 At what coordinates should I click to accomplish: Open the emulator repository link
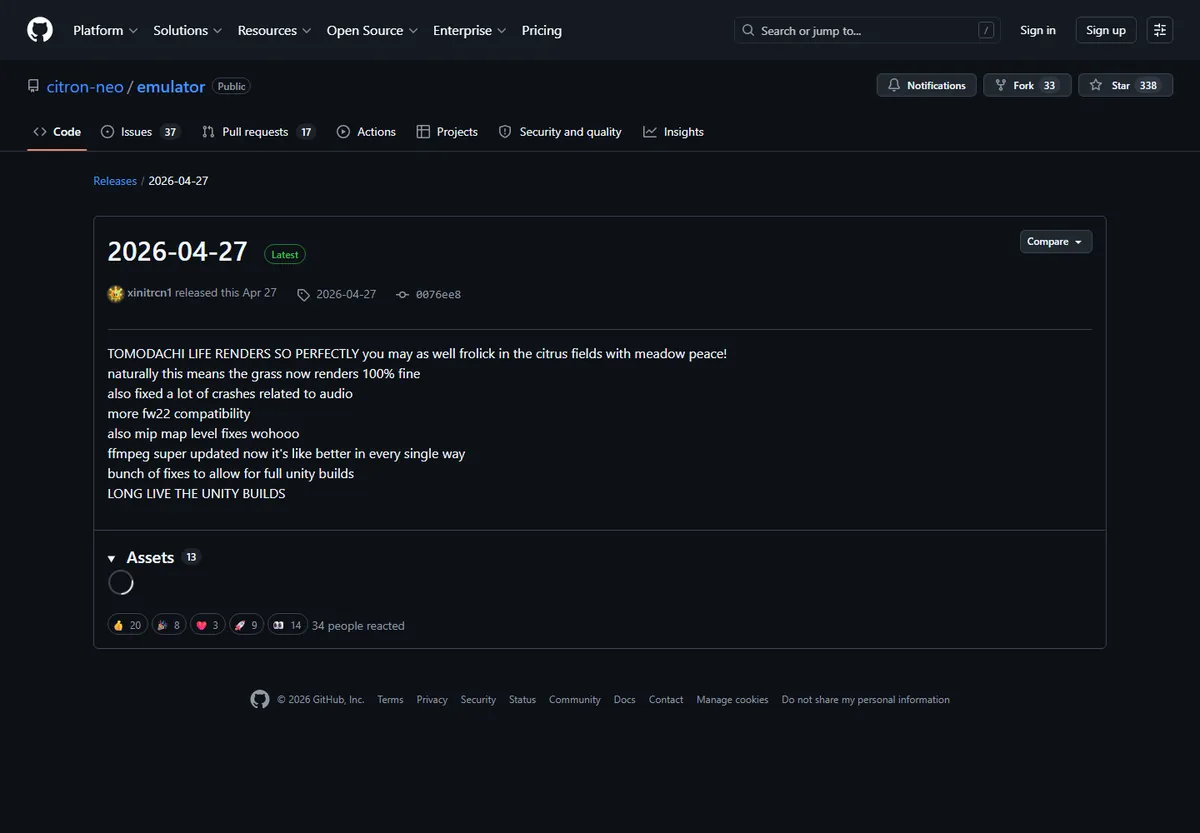click(171, 87)
